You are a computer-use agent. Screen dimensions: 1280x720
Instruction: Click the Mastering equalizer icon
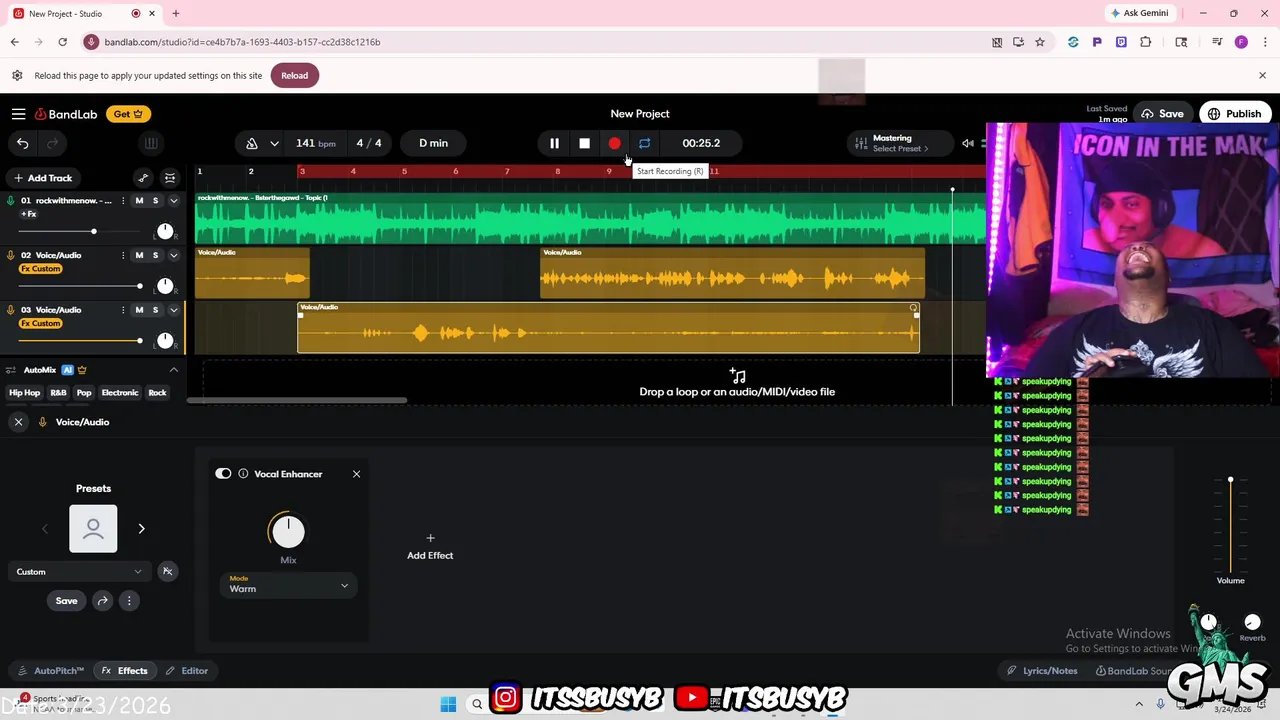(861, 143)
